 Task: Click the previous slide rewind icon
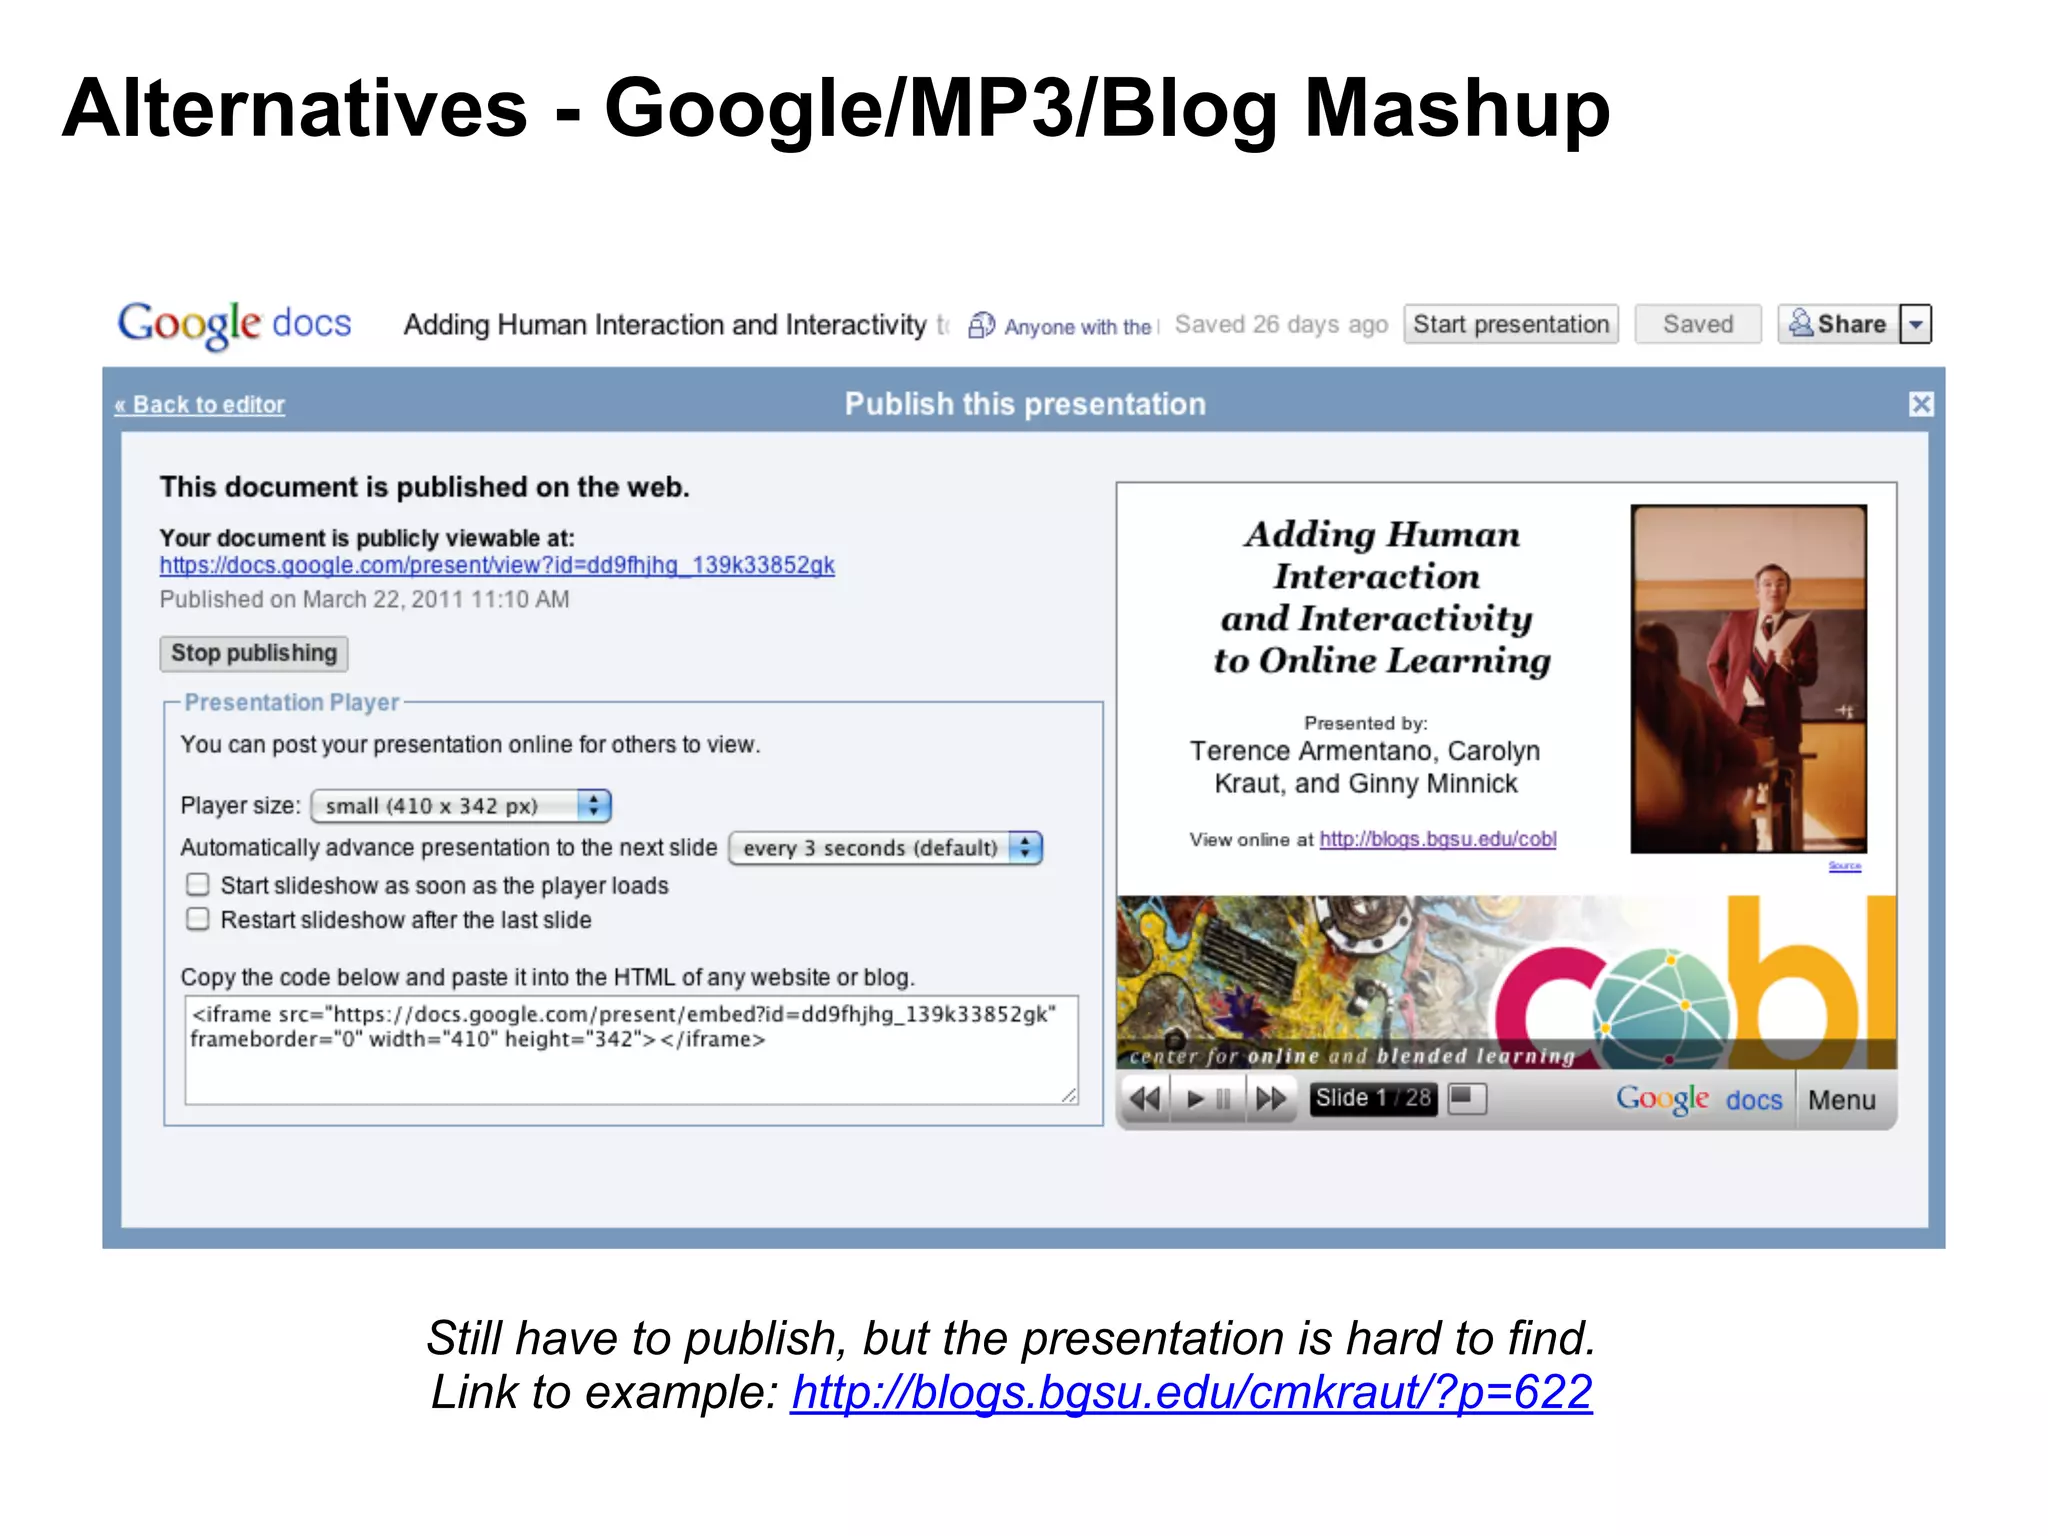[1145, 1099]
